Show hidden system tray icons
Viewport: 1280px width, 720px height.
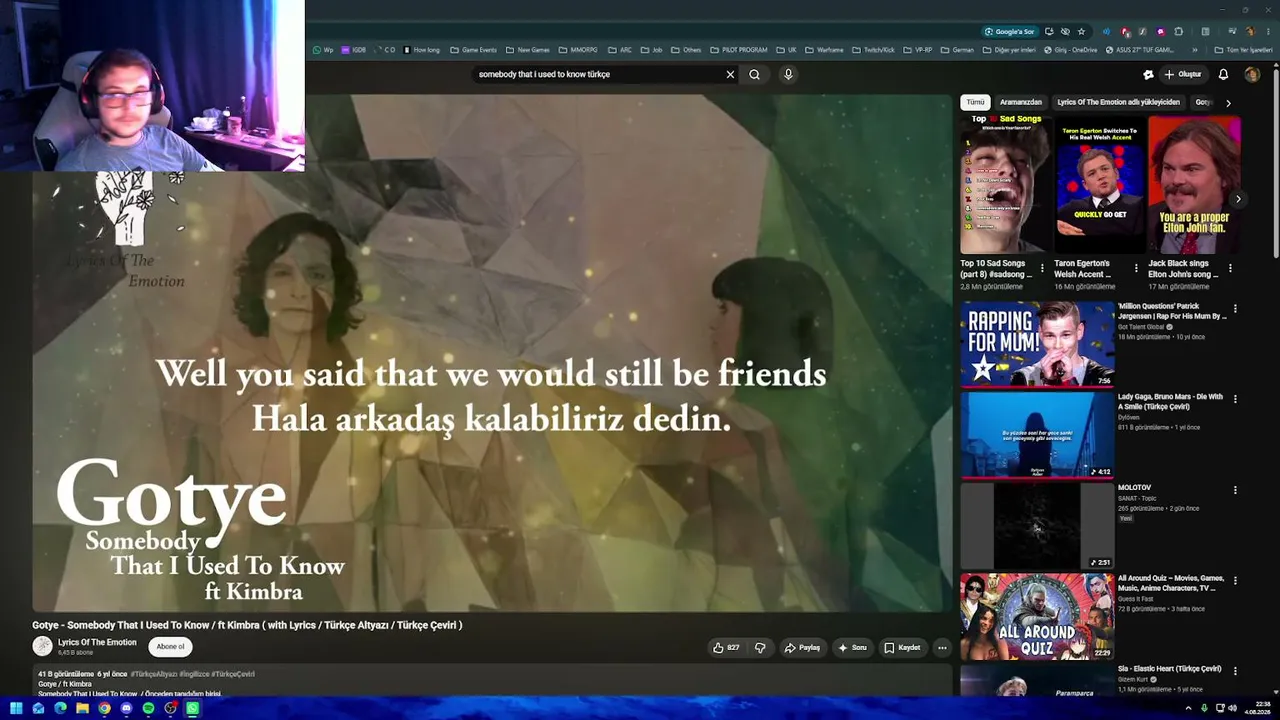pos(1188,708)
